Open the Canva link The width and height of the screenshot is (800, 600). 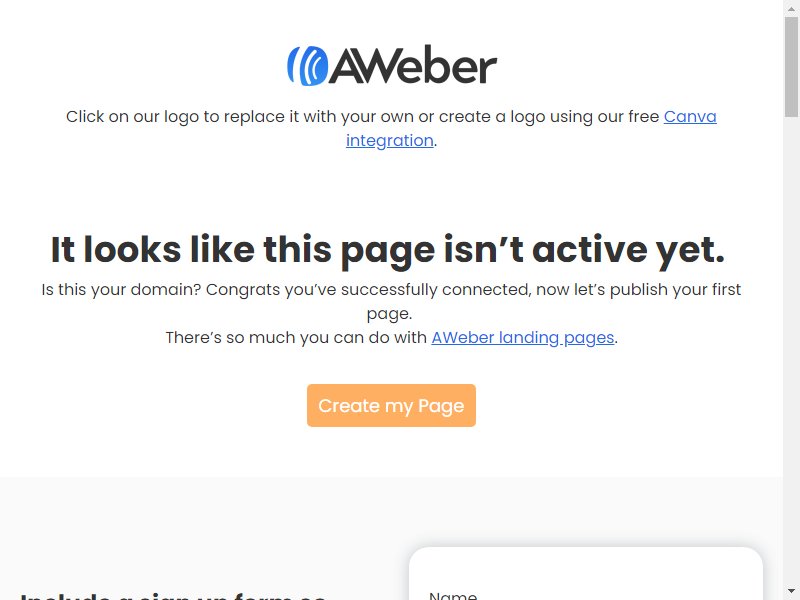click(x=690, y=116)
